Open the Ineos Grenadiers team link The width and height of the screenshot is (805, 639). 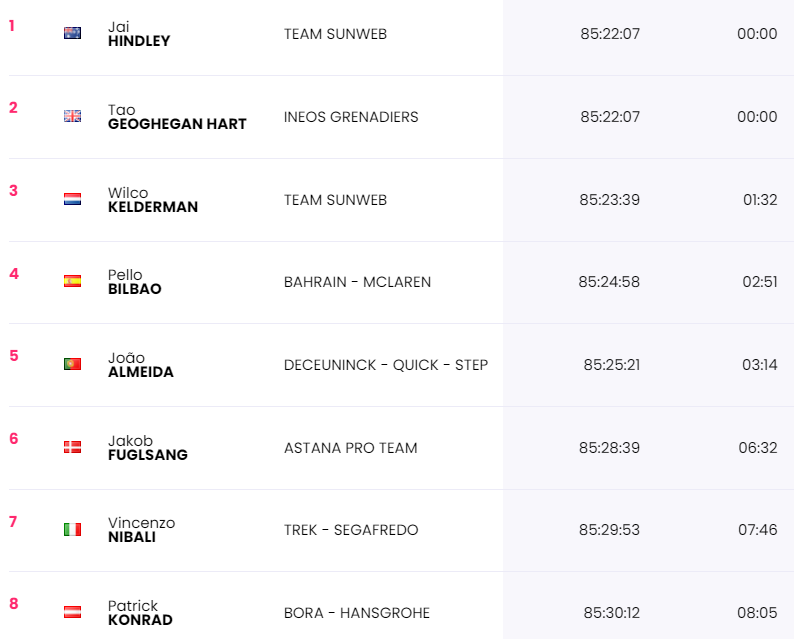(x=351, y=117)
